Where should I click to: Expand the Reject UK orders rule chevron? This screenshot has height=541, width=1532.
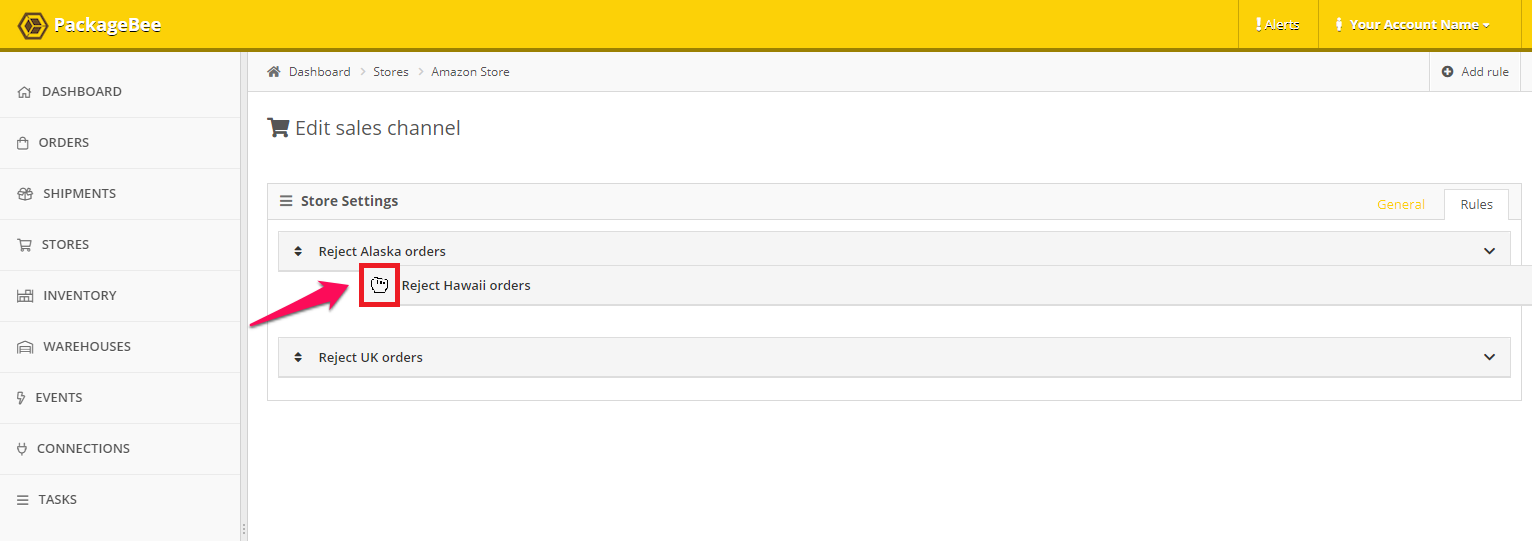1490,357
